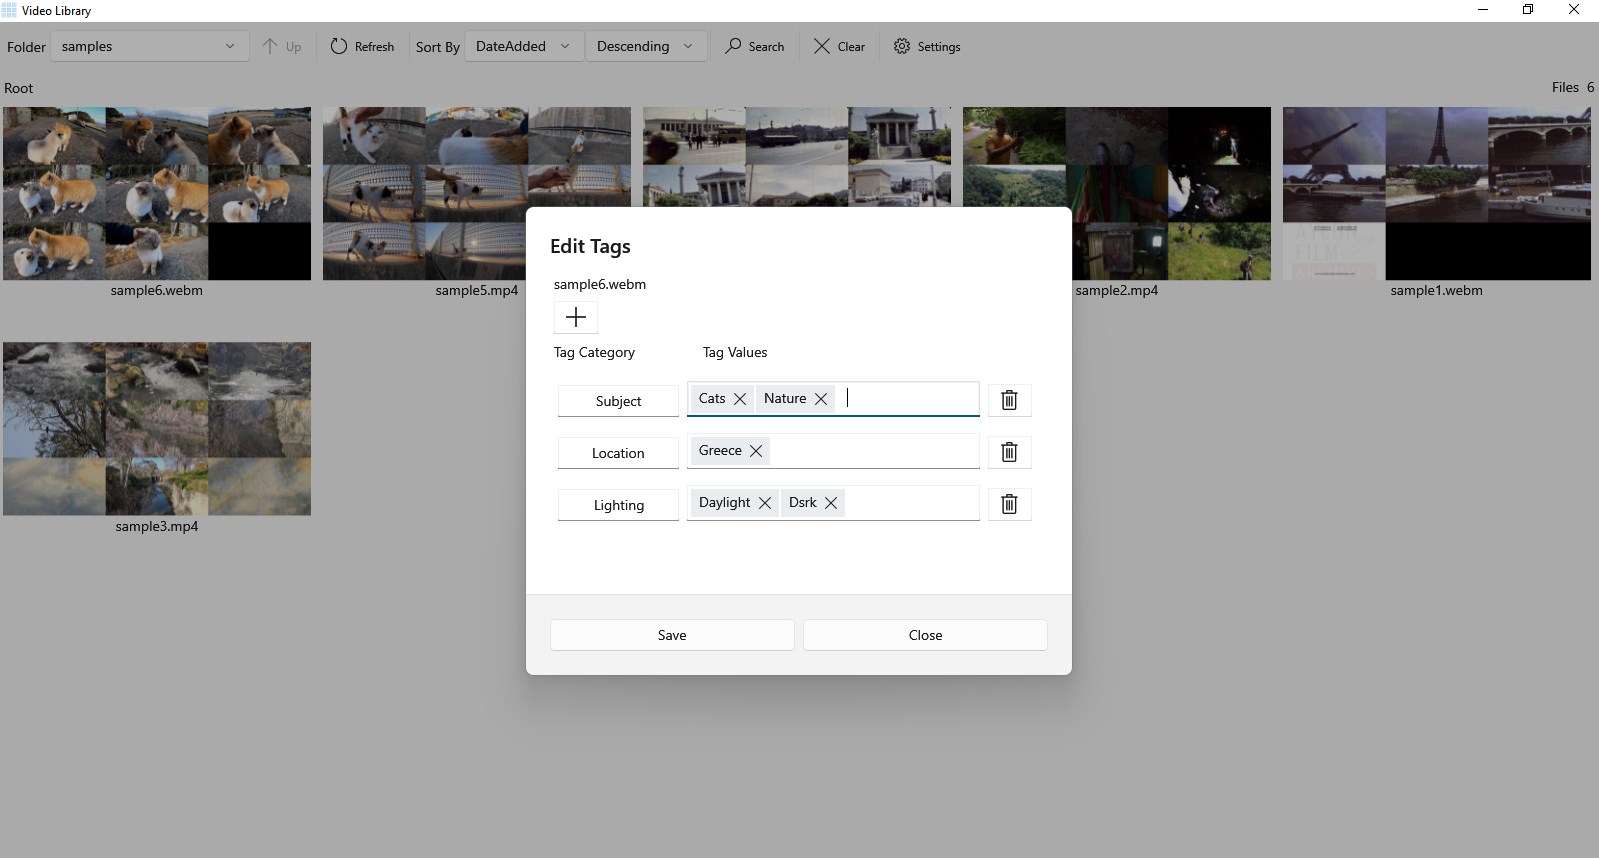Close the Video Library window
Screen dimensions: 1599x858
tap(1574, 10)
